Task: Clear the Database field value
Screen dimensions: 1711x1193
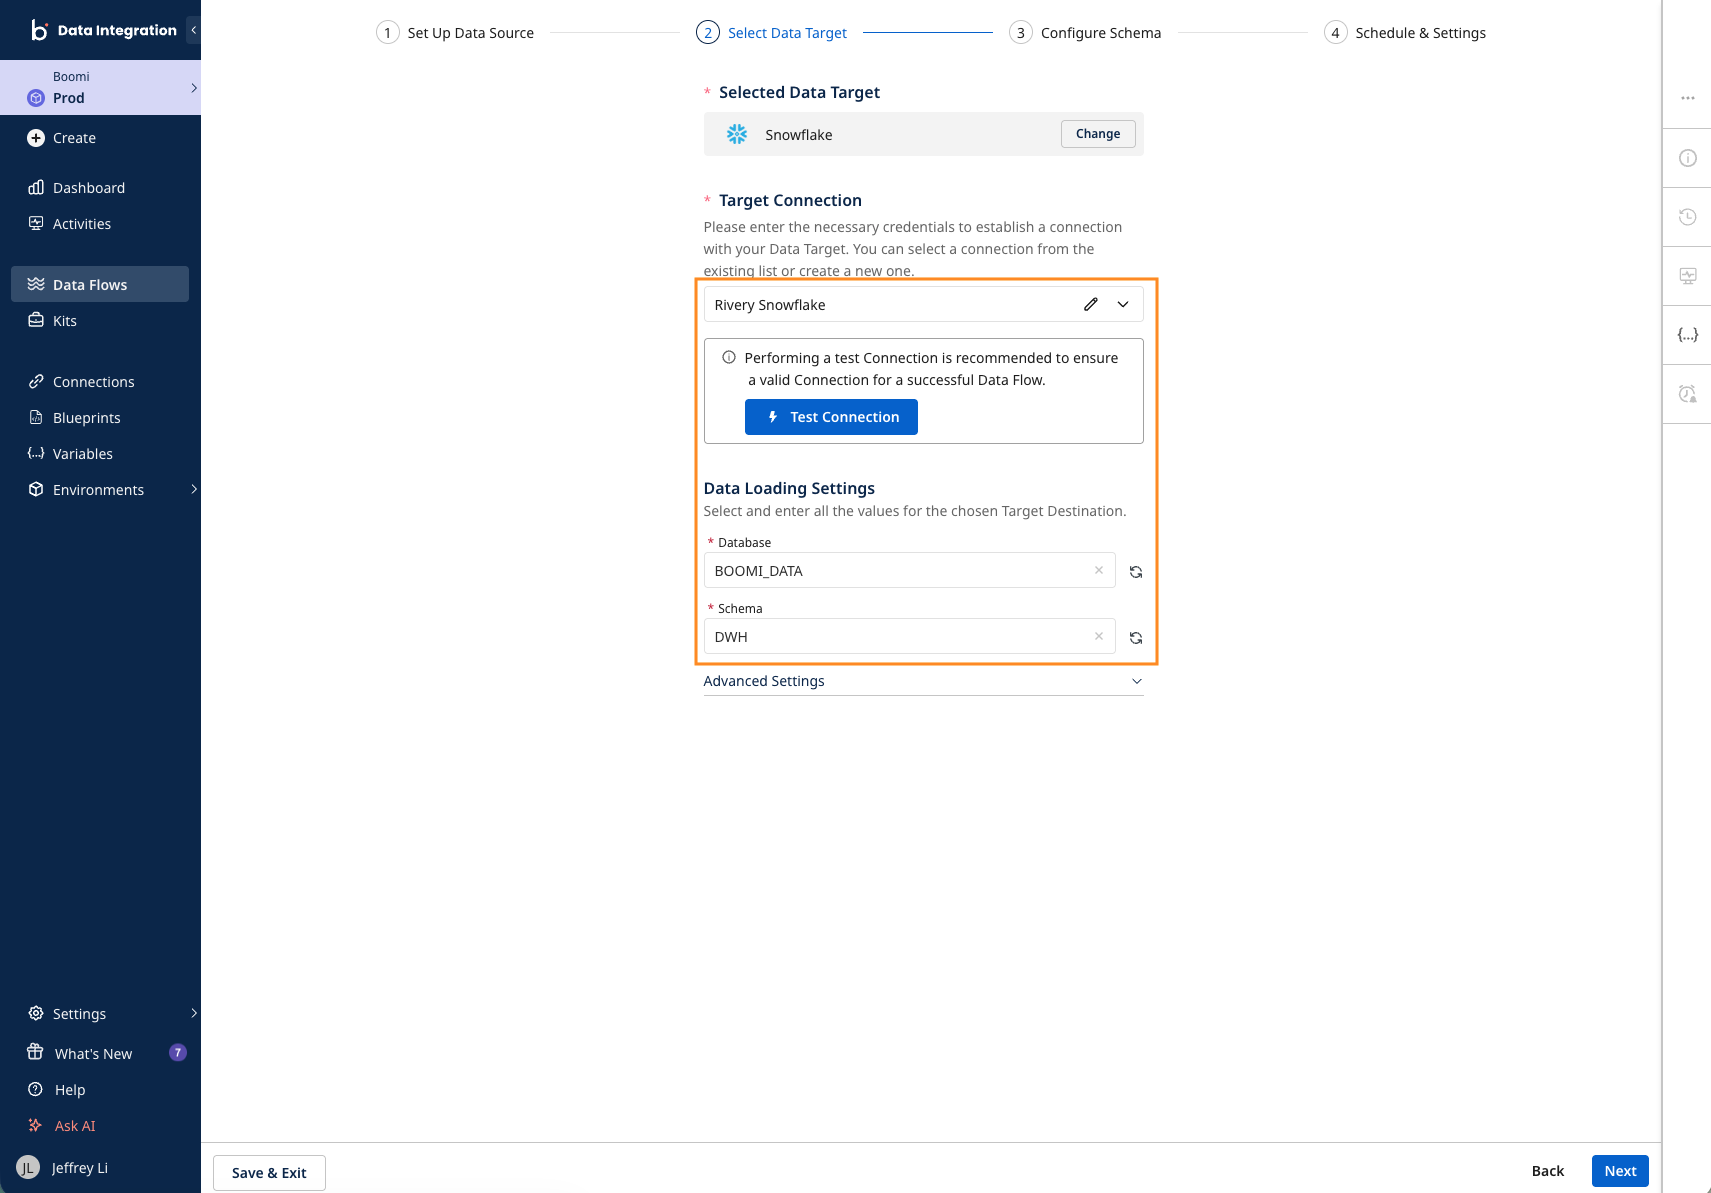Action: (x=1099, y=570)
